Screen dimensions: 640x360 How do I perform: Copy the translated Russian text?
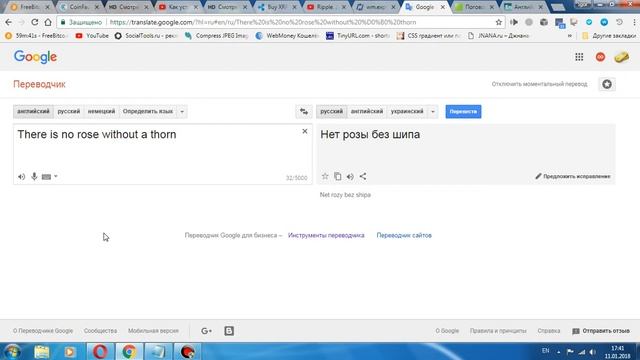click(x=338, y=176)
